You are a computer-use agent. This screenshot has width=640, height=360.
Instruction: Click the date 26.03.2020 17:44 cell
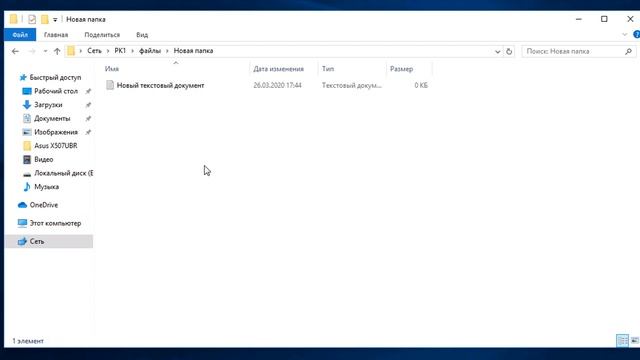278,85
